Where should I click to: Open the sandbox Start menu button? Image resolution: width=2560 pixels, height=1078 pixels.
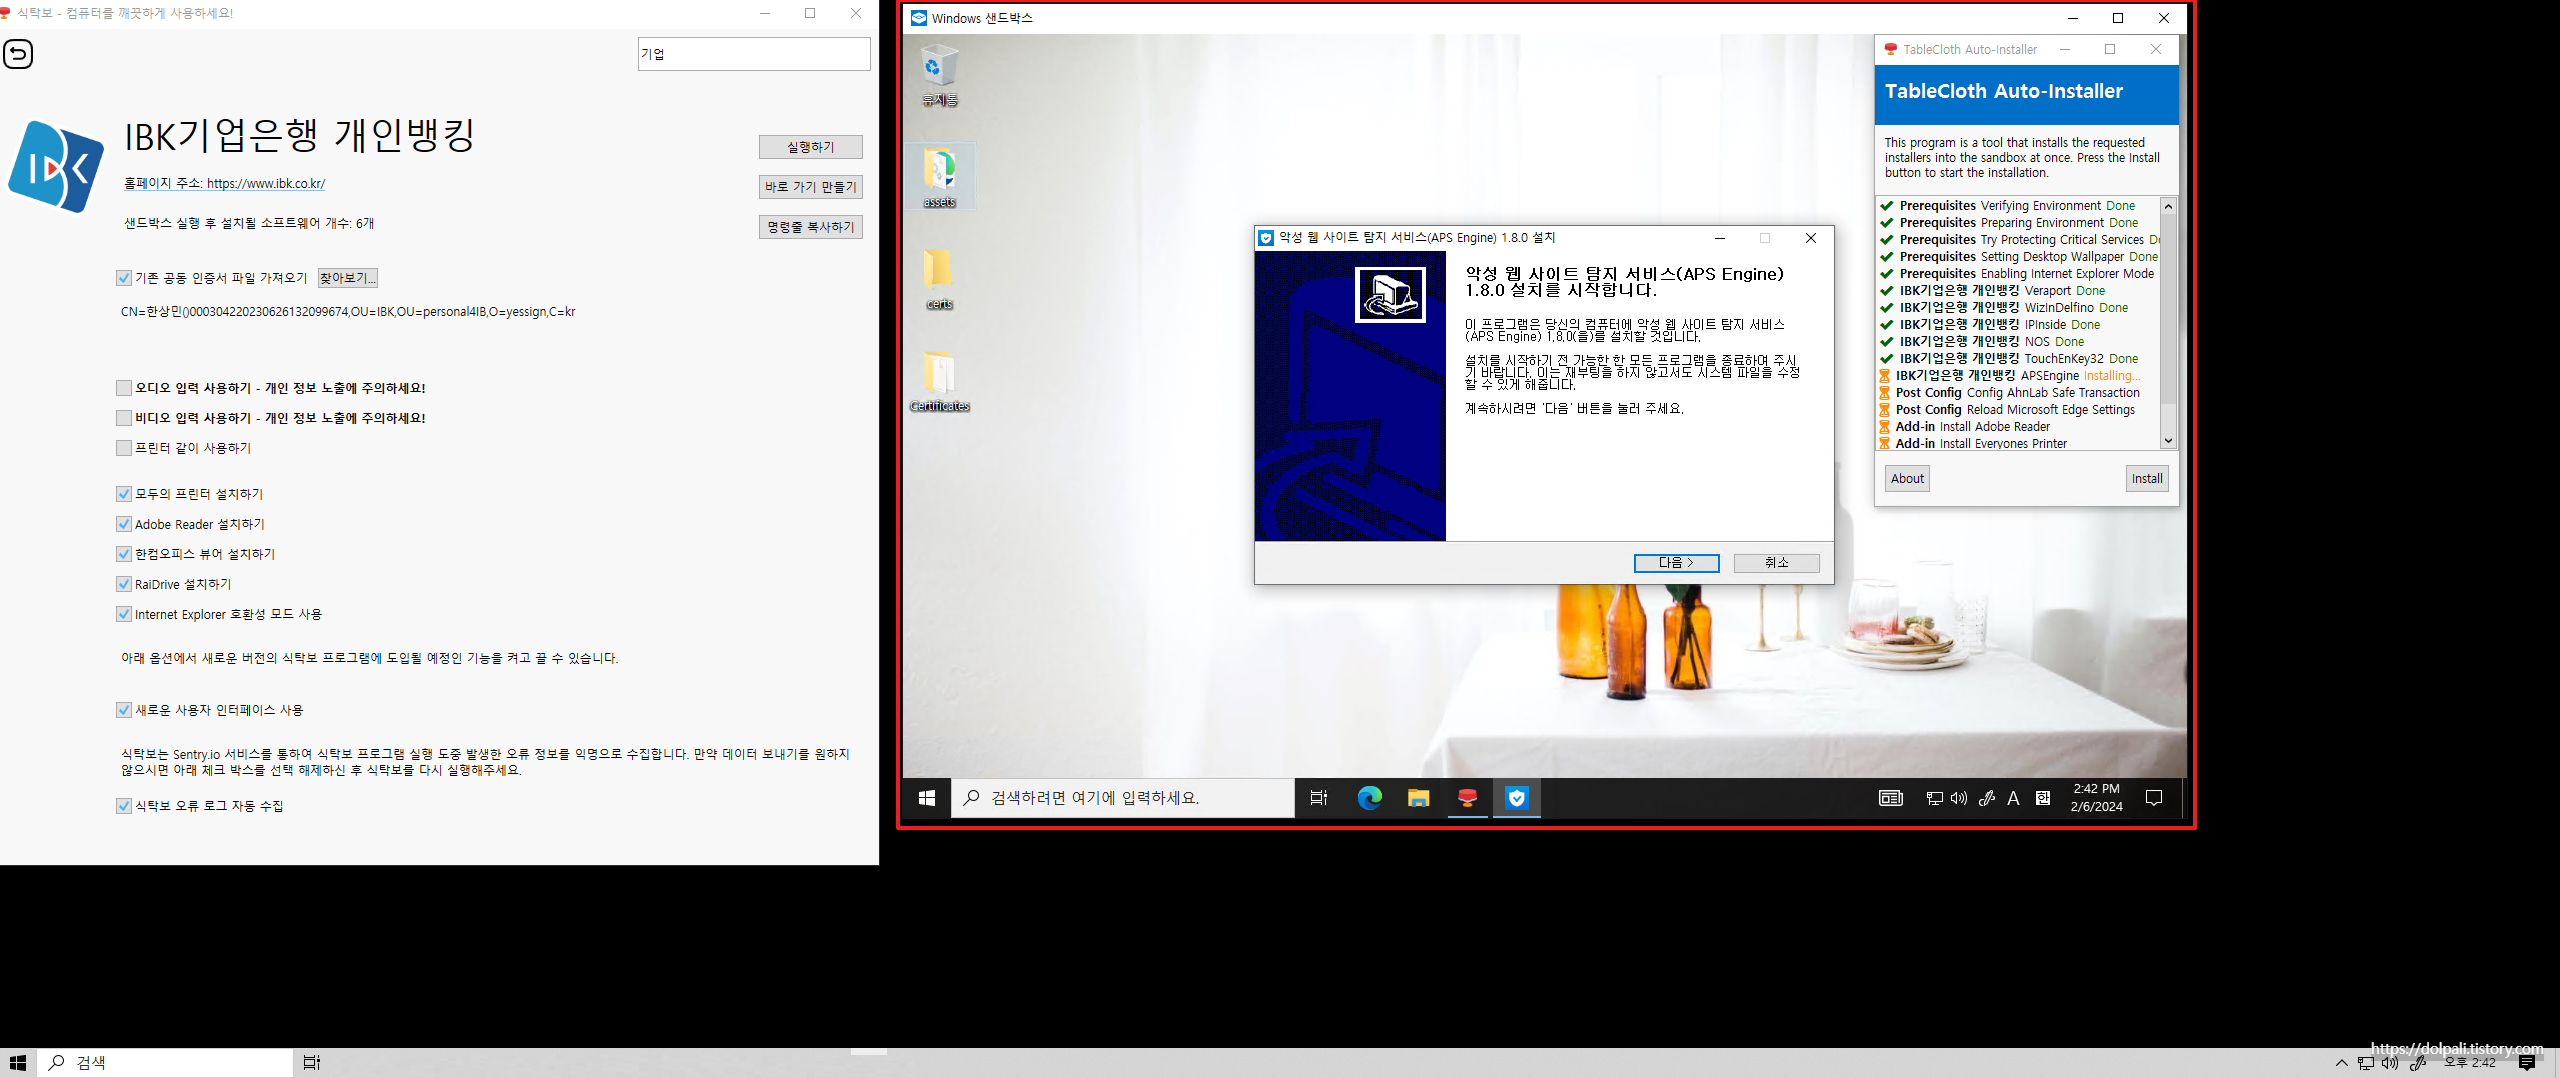(927, 798)
